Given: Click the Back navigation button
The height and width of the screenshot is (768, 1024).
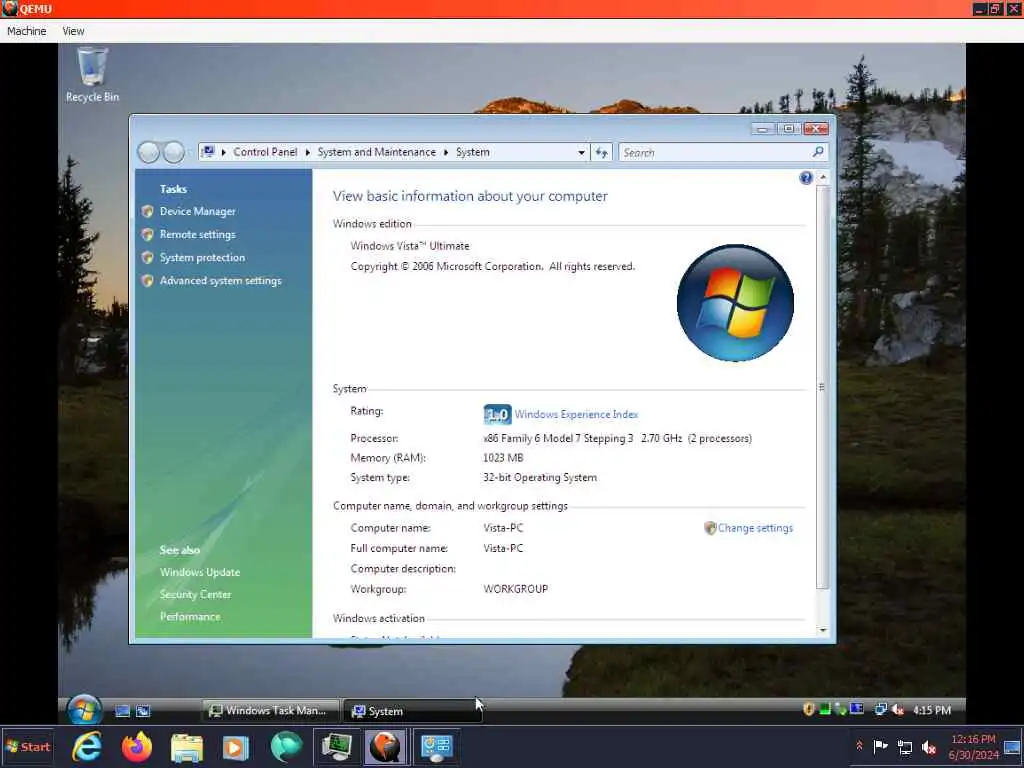Looking at the screenshot, I should pos(149,152).
